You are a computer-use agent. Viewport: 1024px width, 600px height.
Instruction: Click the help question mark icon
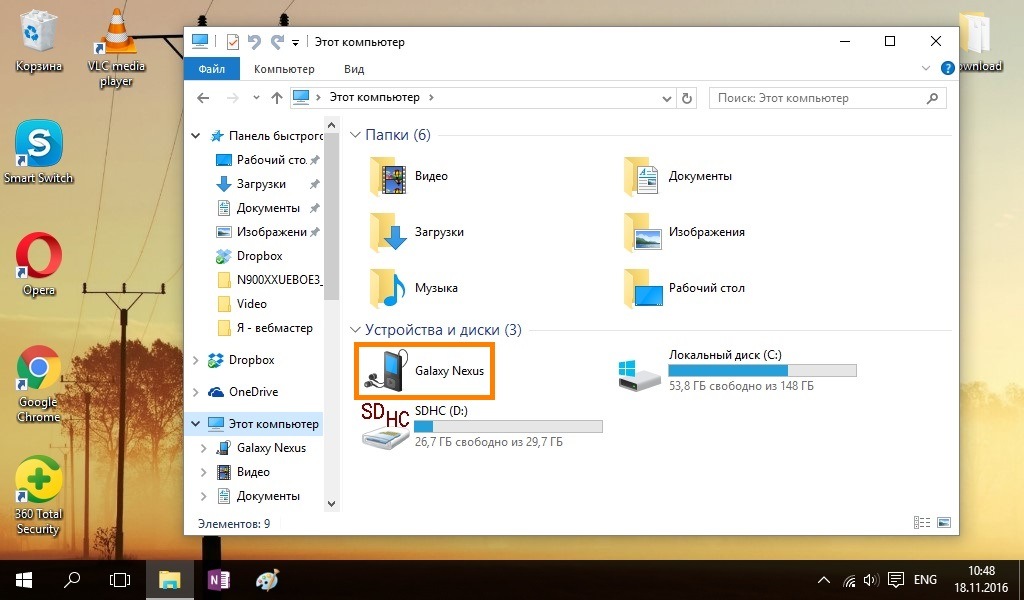coord(947,69)
